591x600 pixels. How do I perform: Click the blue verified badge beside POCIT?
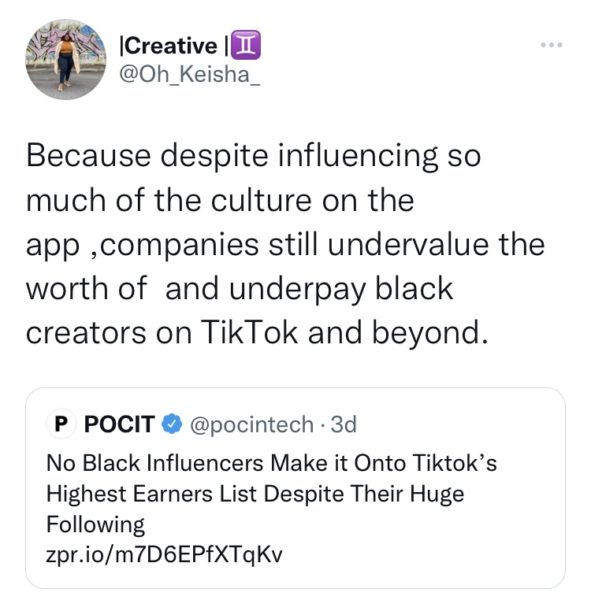tap(171, 424)
